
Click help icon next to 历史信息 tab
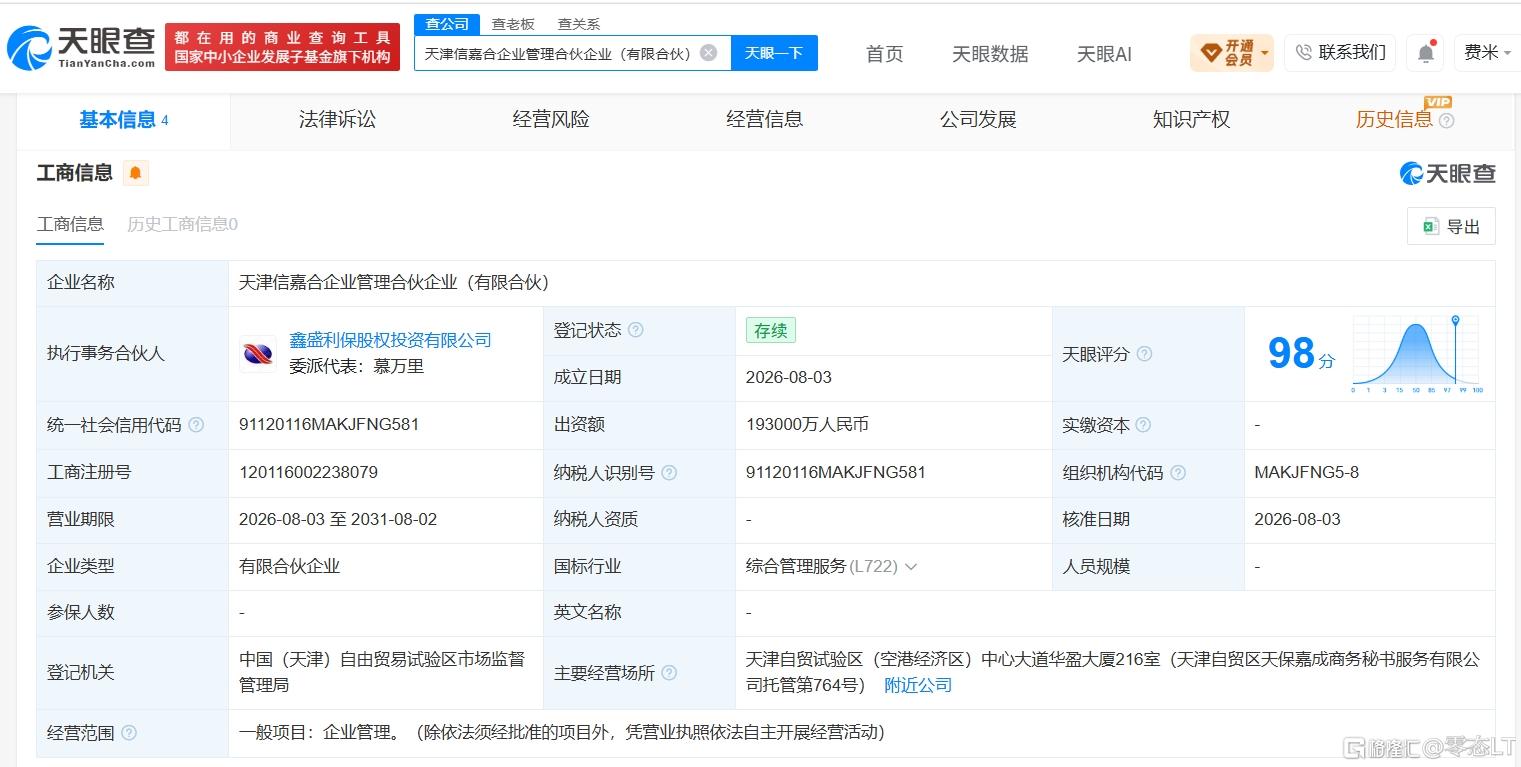(1446, 120)
